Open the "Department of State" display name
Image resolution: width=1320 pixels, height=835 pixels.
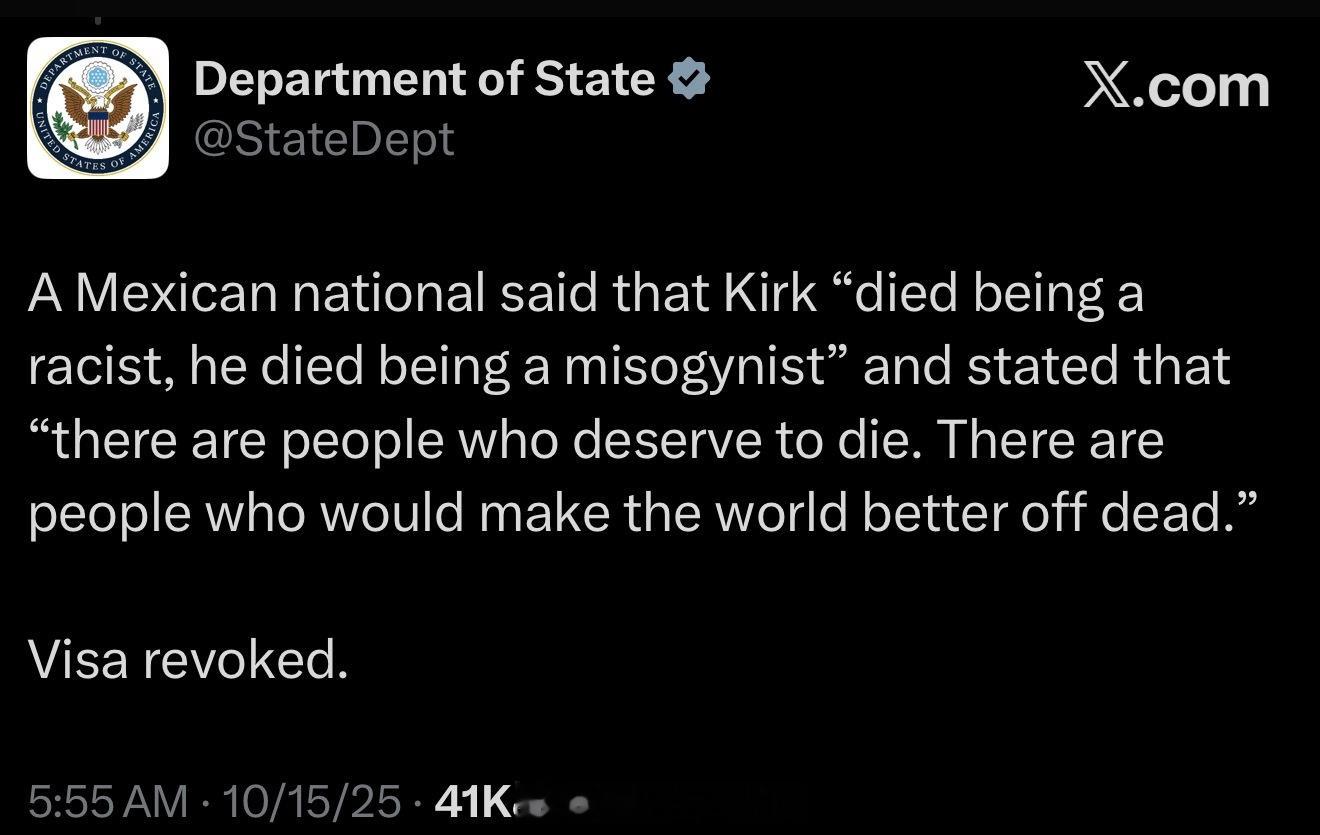pyautogui.click(x=424, y=78)
